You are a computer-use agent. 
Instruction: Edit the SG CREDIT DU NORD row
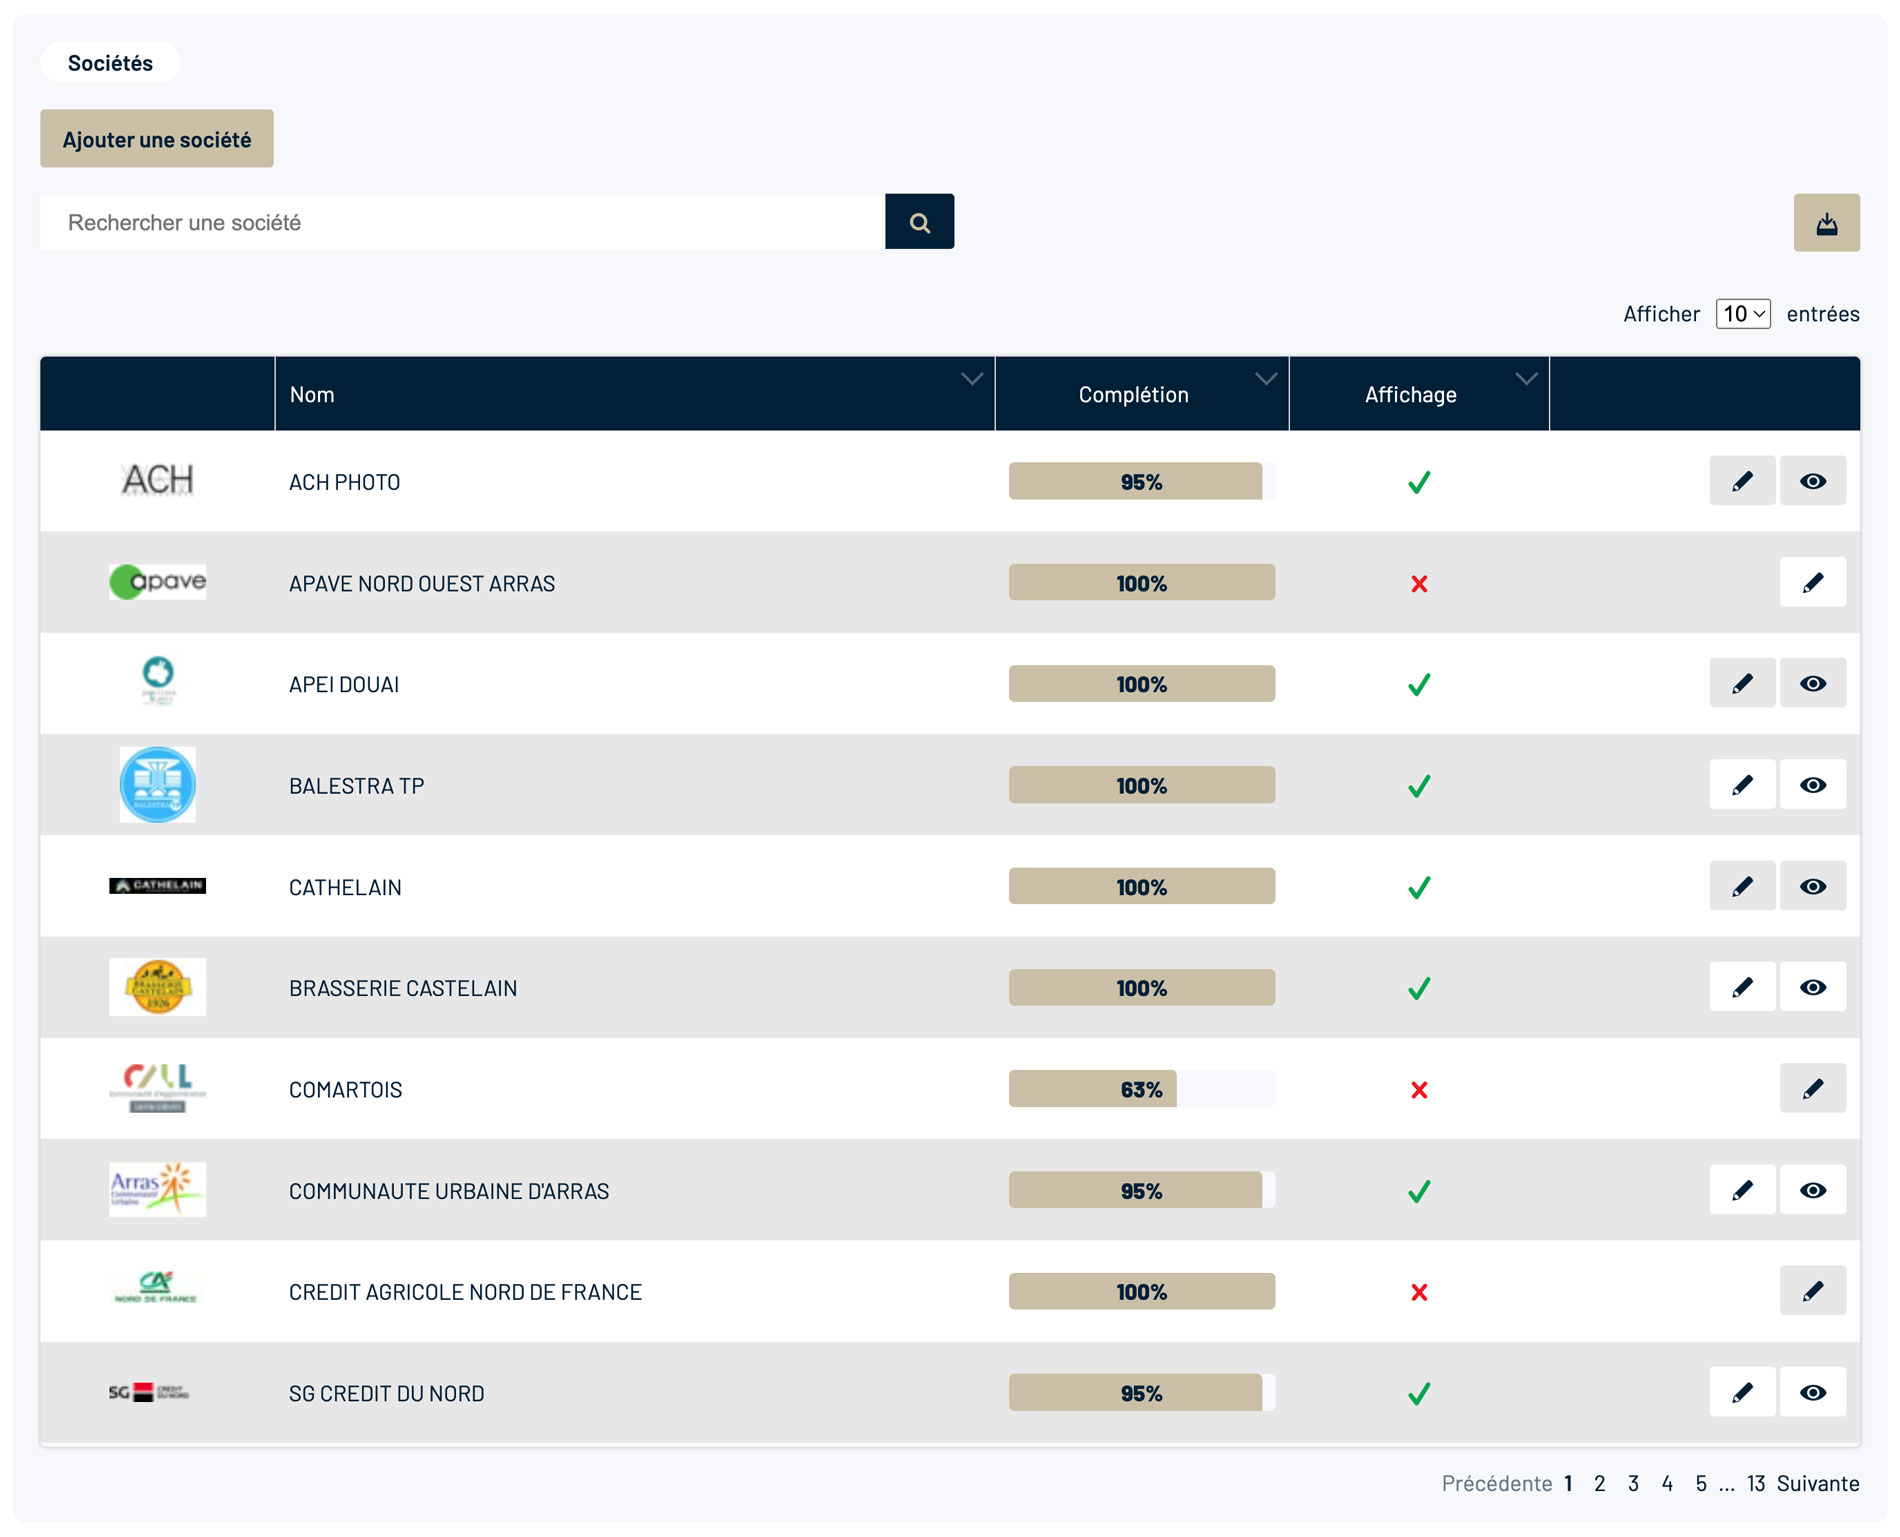point(1741,1392)
